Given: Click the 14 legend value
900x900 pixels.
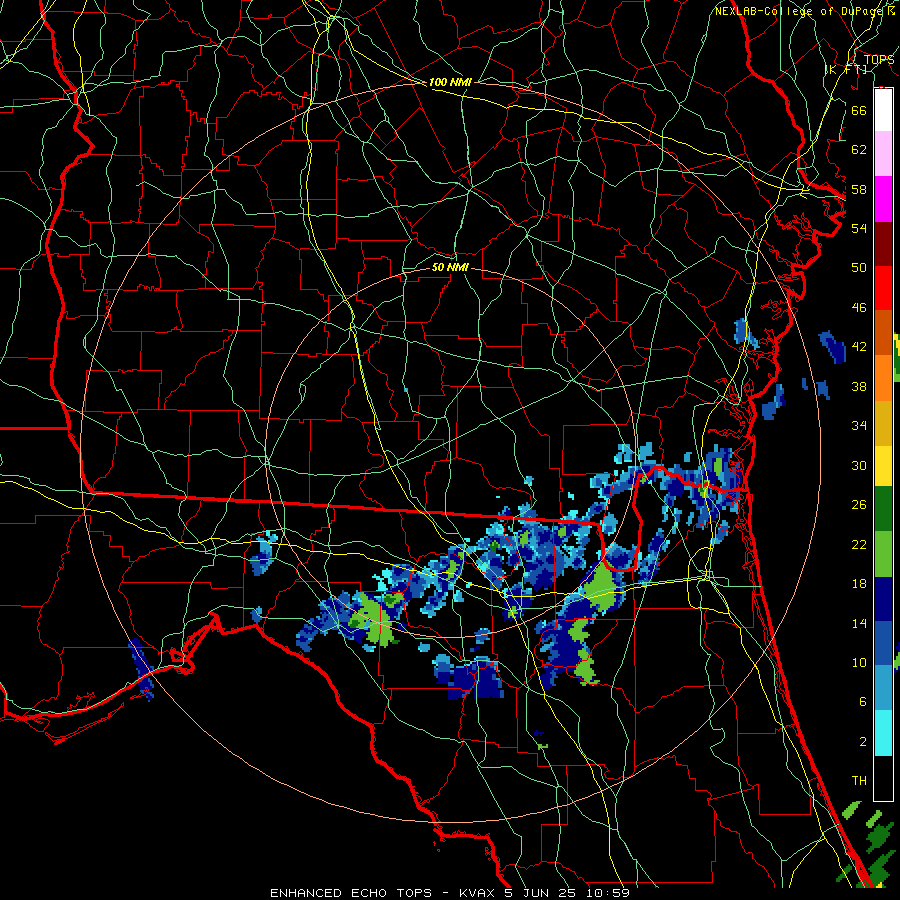Looking at the screenshot, I should [859, 623].
